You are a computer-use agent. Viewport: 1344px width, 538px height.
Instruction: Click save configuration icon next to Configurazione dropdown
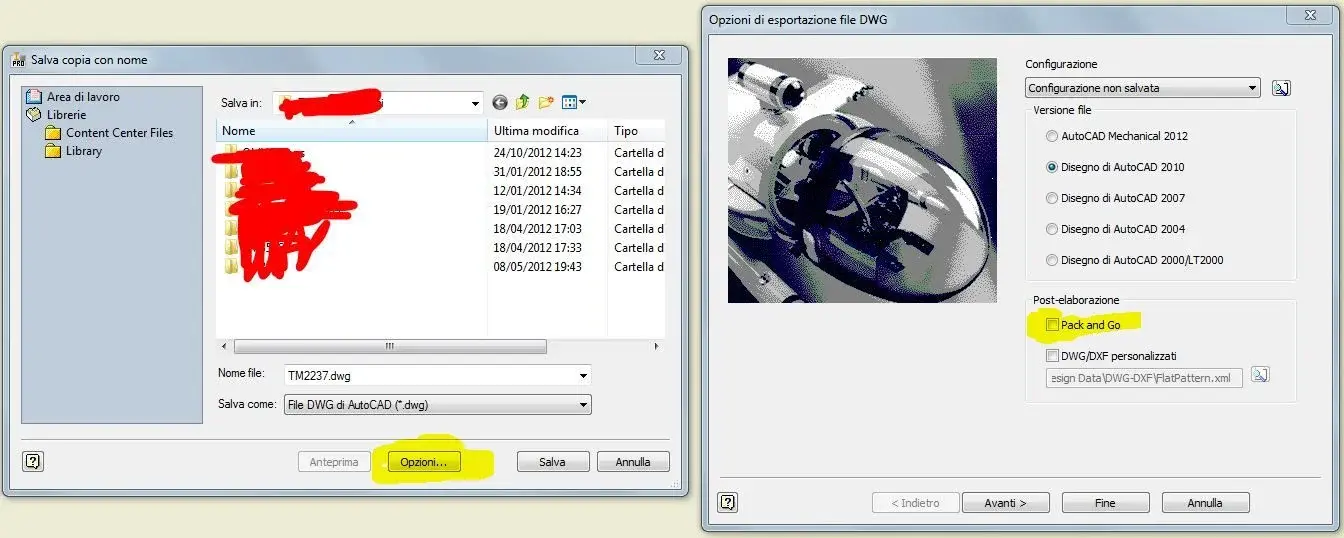1281,88
